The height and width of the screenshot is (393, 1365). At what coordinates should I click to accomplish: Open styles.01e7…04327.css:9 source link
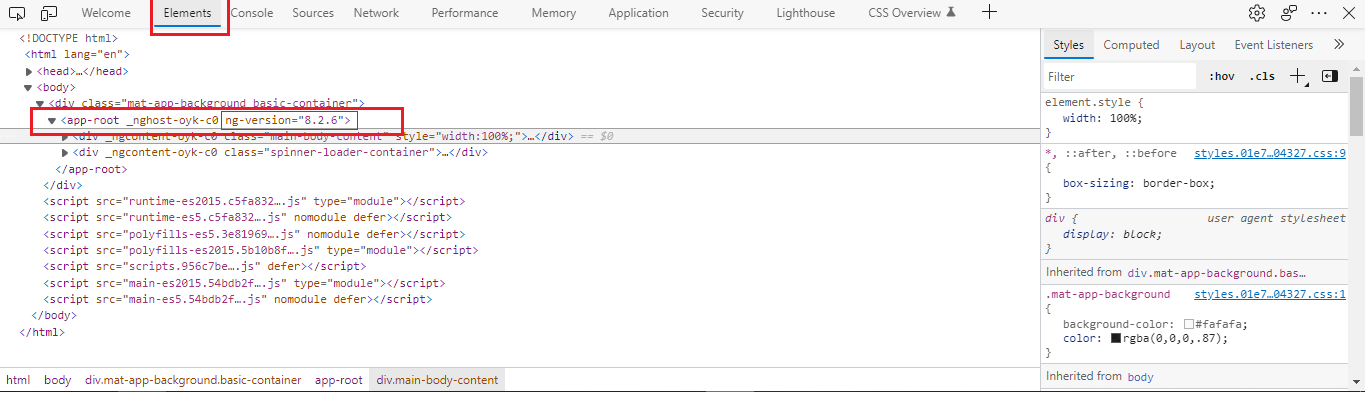[x=1270, y=154]
